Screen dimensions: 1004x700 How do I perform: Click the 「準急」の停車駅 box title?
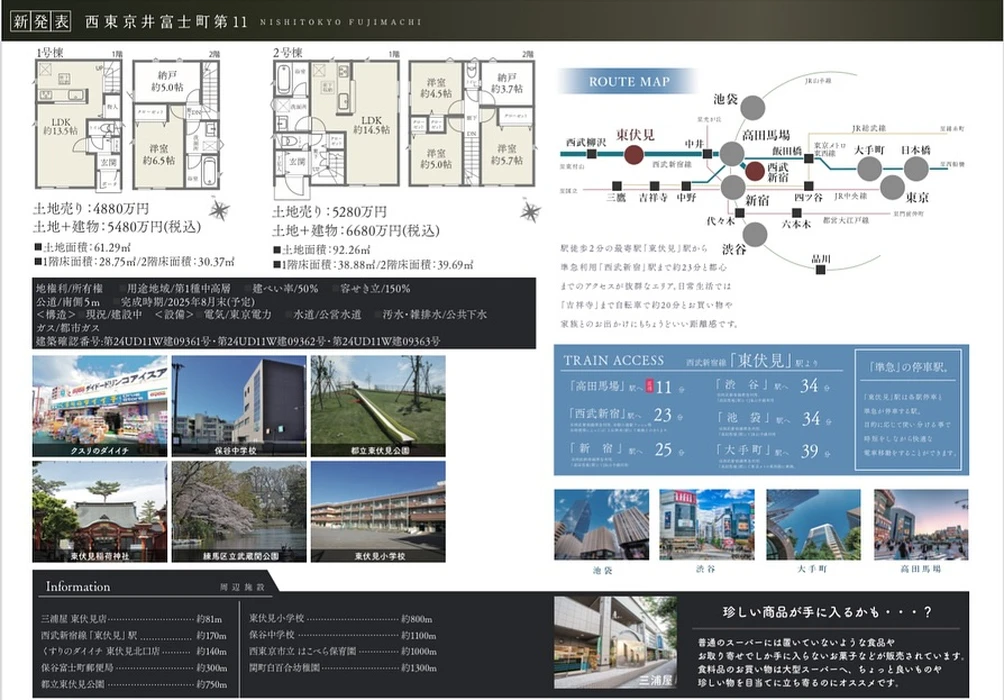pyautogui.click(x=909, y=368)
